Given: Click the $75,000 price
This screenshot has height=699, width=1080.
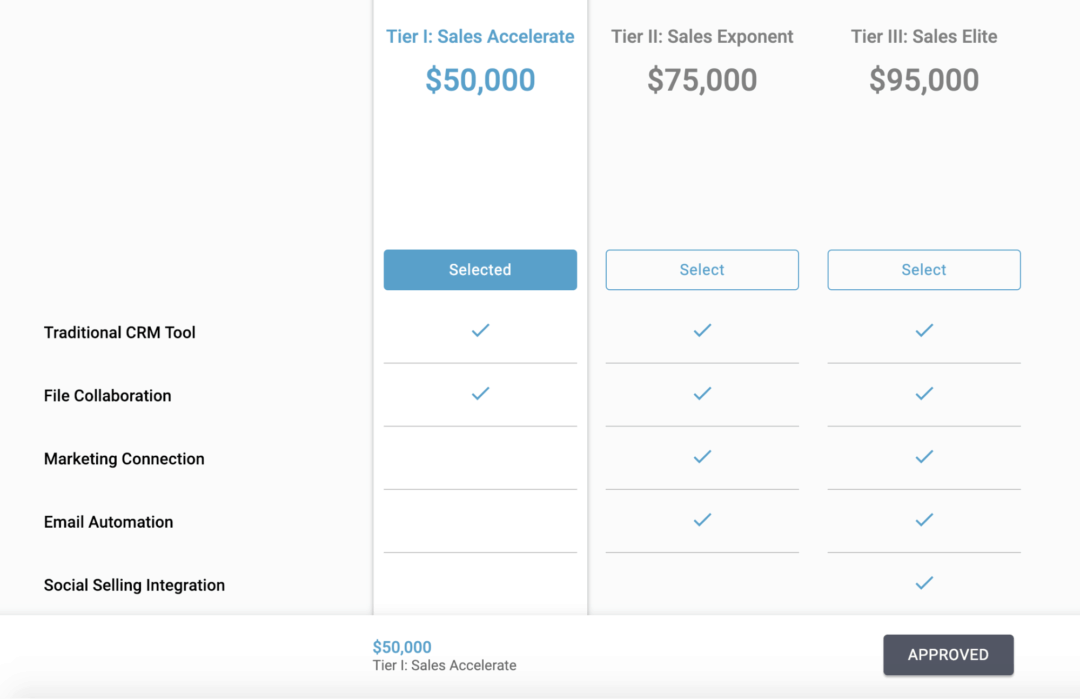Looking at the screenshot, I should [702, 80].
